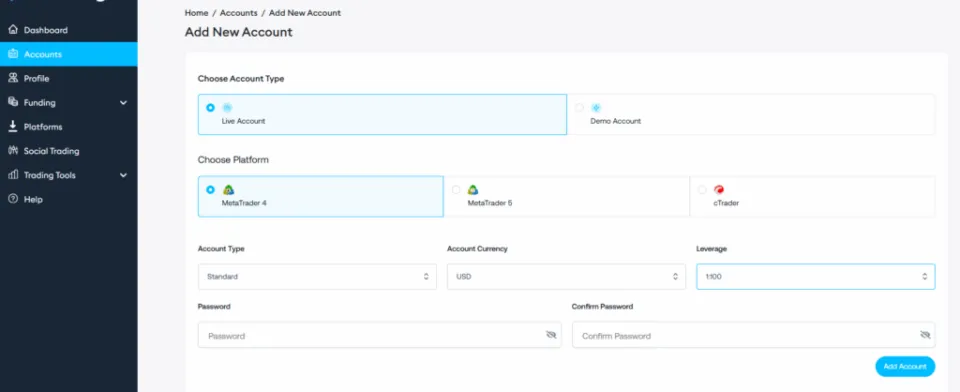This screenshot has width=960, height=392.
Task: Open the Account Currency USD dropdown
Action: (x=566, y=276)
